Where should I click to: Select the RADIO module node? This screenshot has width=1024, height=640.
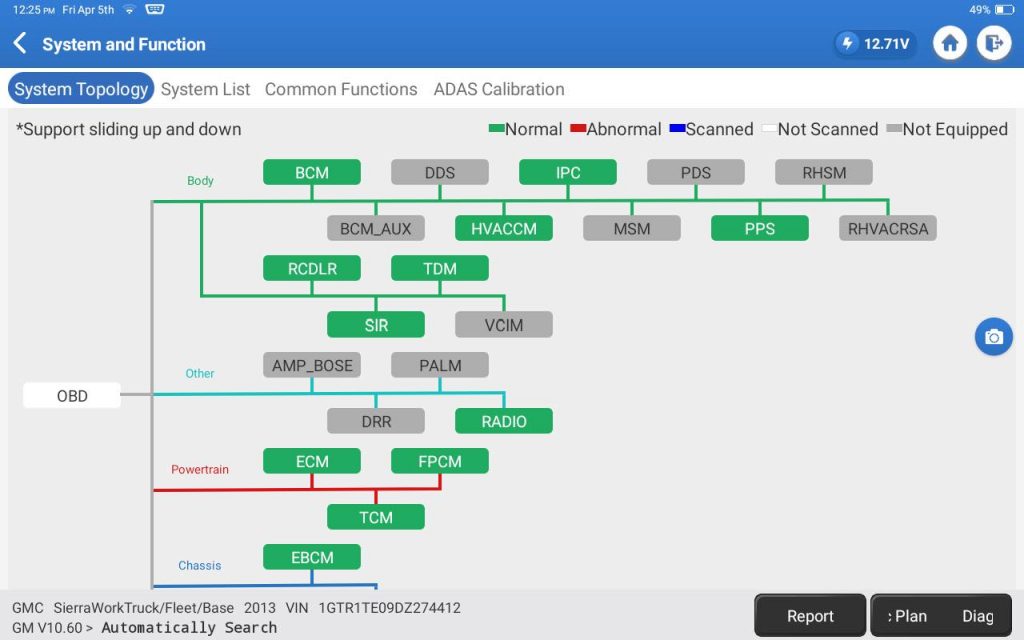tap(504, 421)
